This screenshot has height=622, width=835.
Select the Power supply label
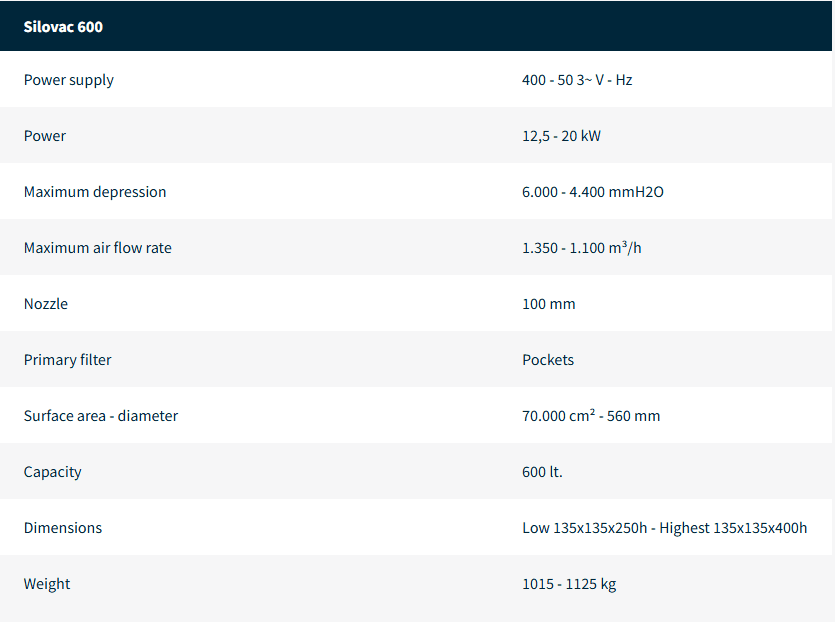69,80
